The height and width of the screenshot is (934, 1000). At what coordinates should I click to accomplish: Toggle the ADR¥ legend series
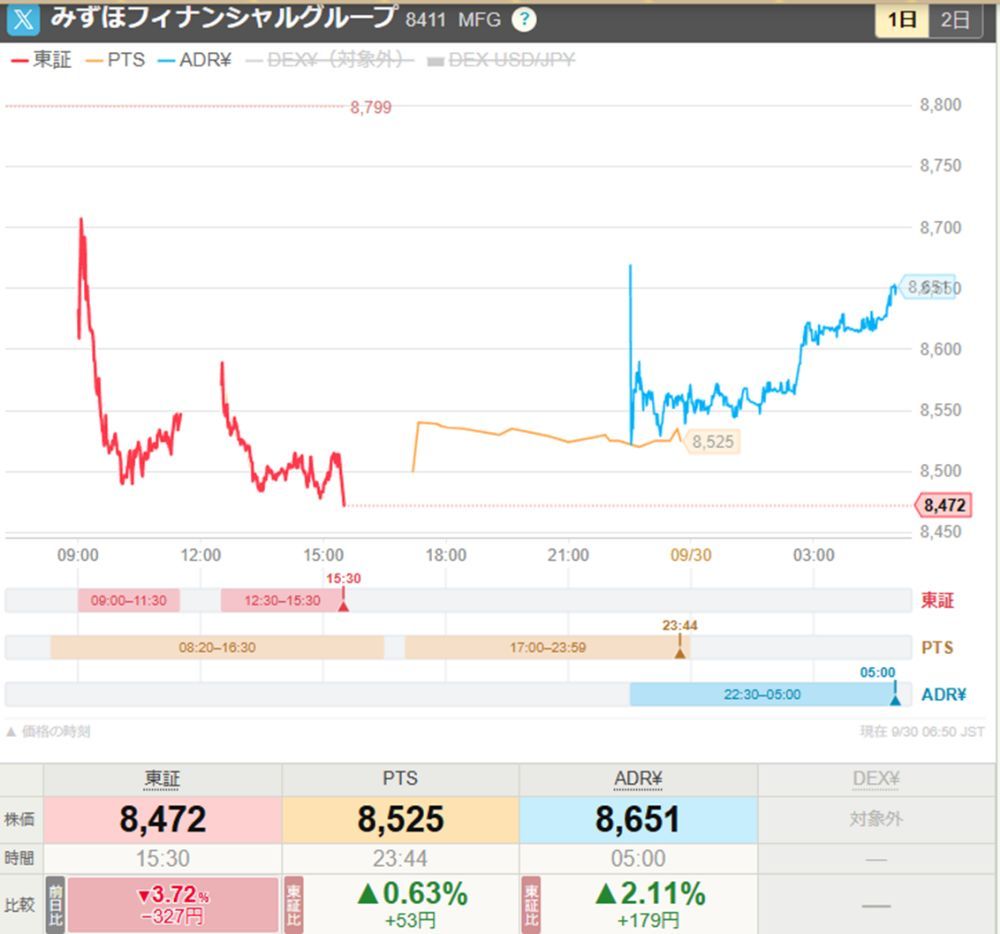point(195,60)
